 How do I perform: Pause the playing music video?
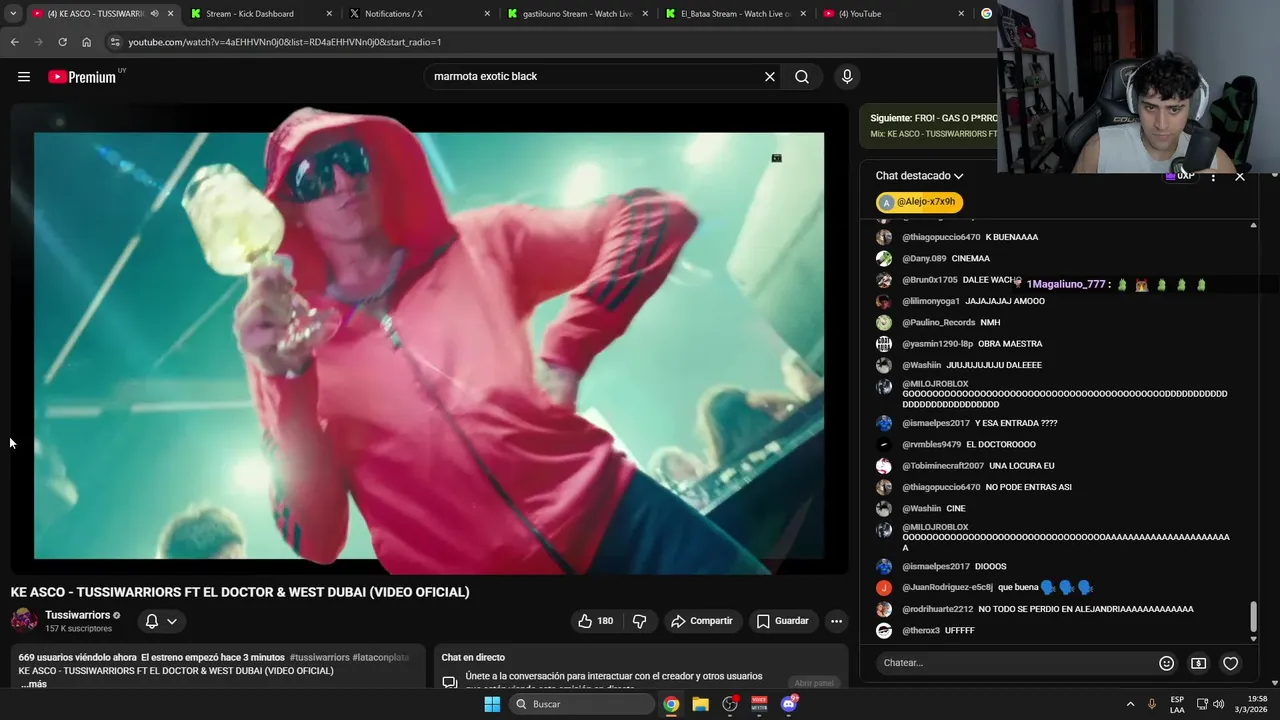pos(429,340)
